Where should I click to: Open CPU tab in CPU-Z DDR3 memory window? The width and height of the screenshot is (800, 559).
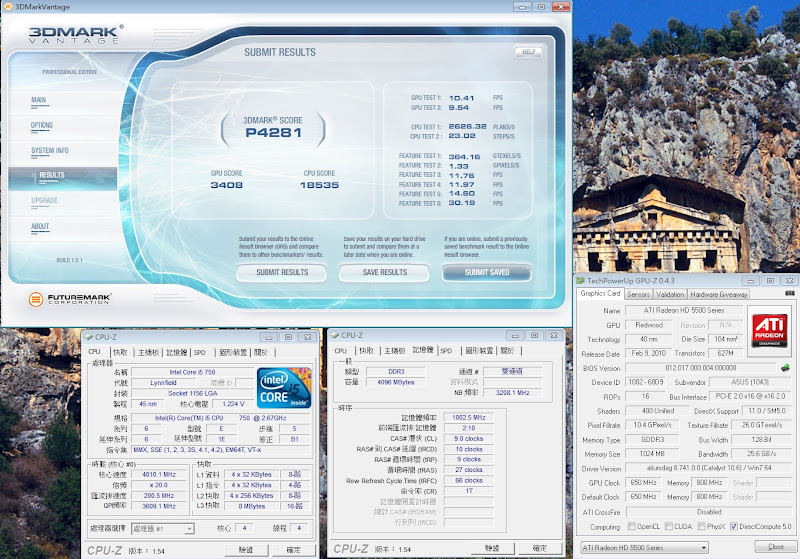pos(341,351)
